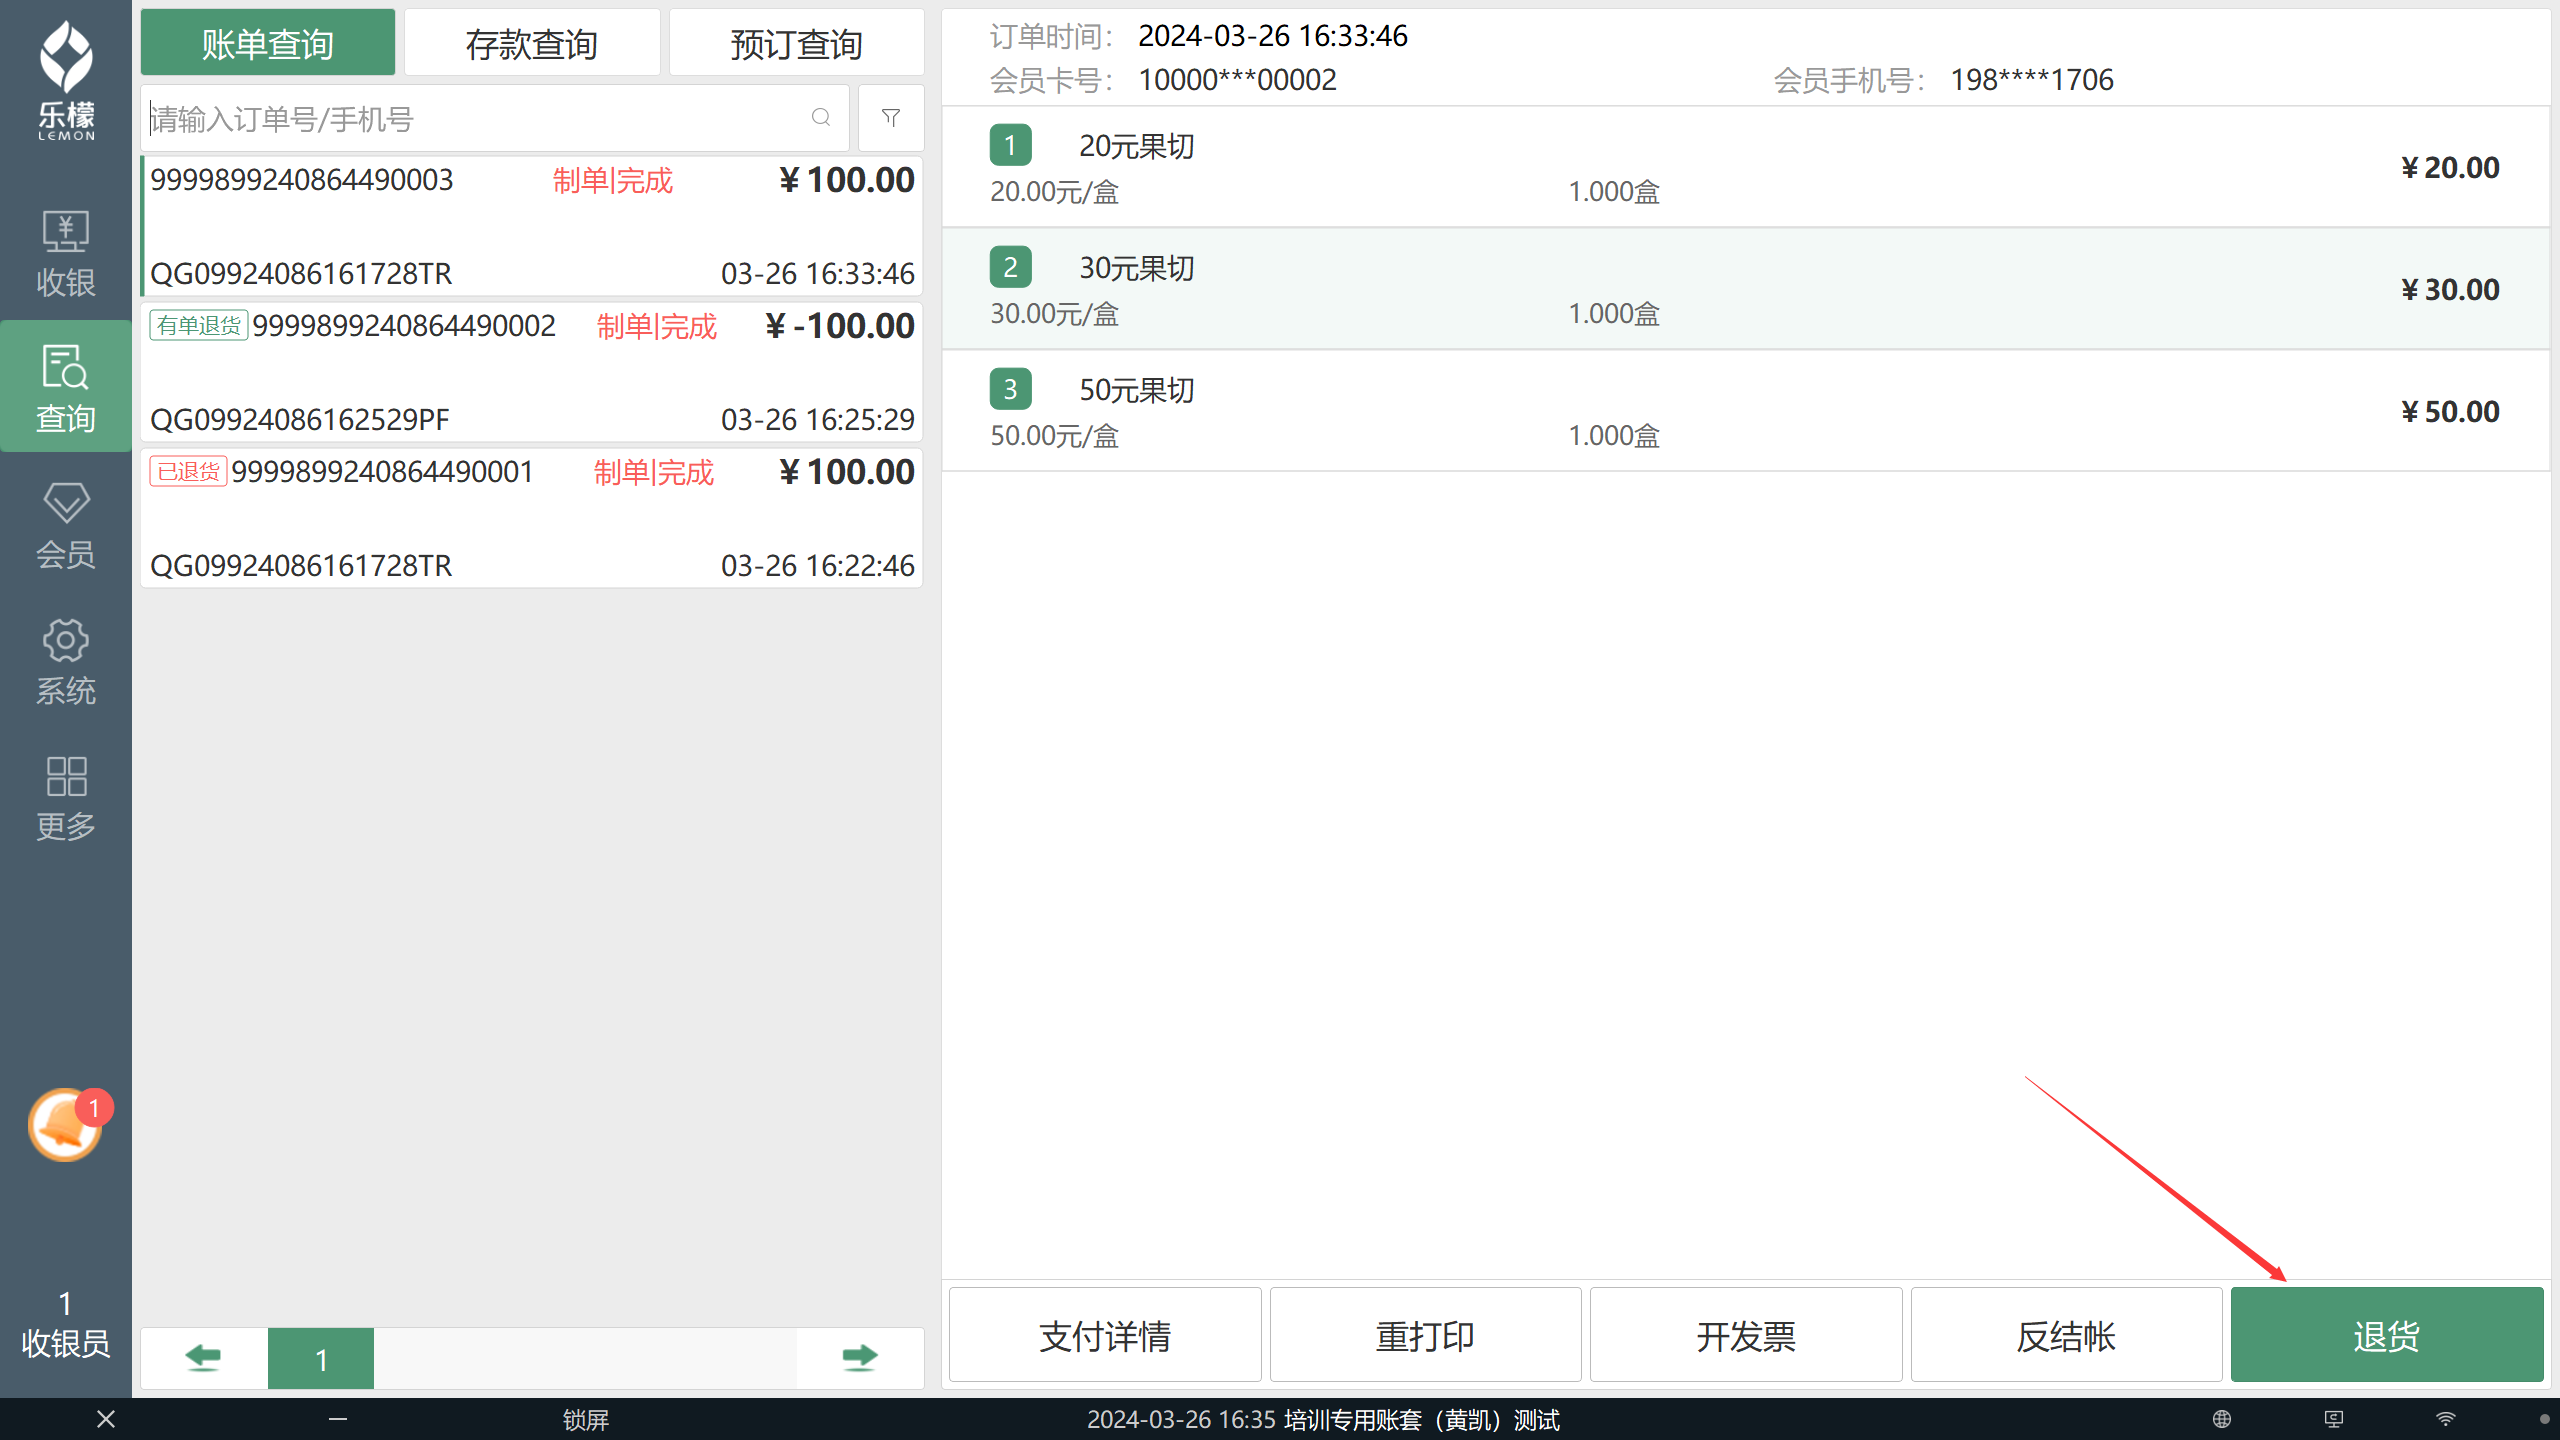Click 支付详情 button
Viewport: 2560px width, 1440px height.
(1105, 1336)
